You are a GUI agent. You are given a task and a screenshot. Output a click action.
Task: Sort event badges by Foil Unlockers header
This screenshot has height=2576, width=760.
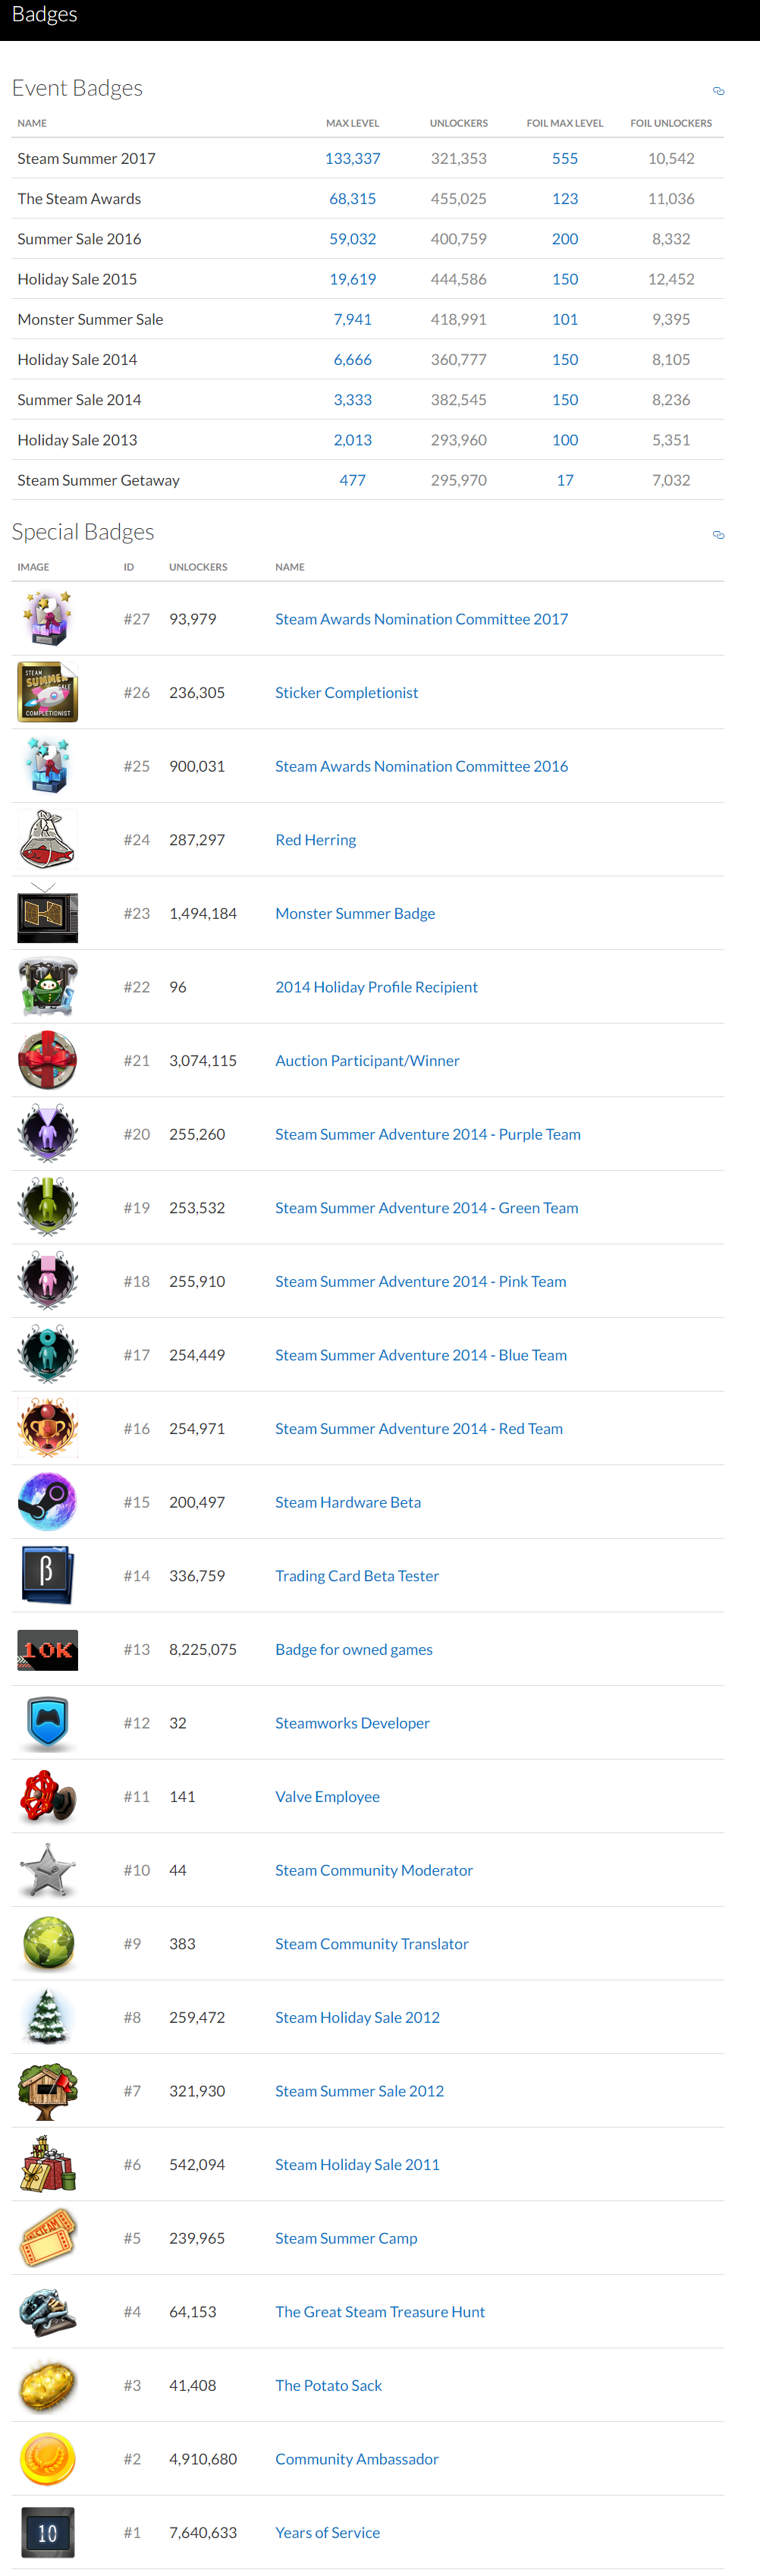(x=670, y=124)
